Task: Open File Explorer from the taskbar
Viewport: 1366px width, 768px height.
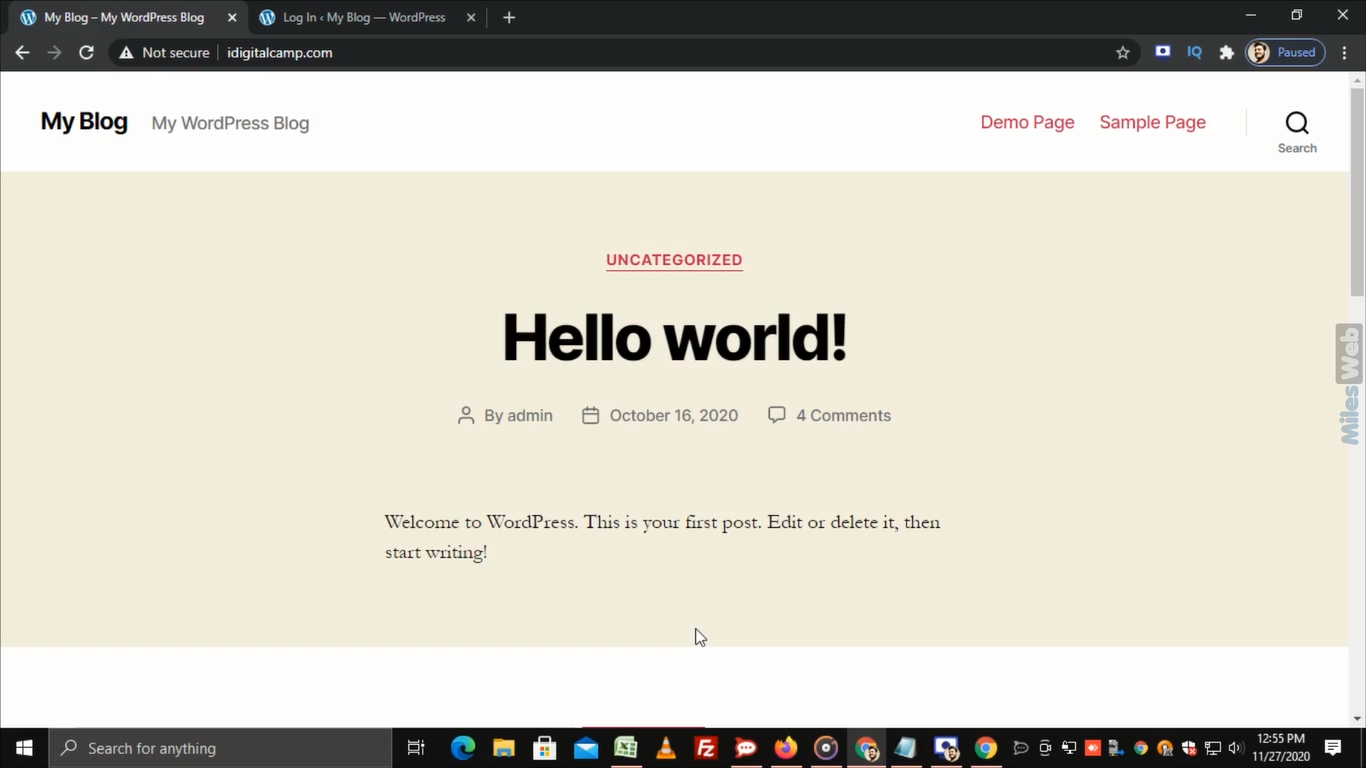Action: [x=503, y=748]
